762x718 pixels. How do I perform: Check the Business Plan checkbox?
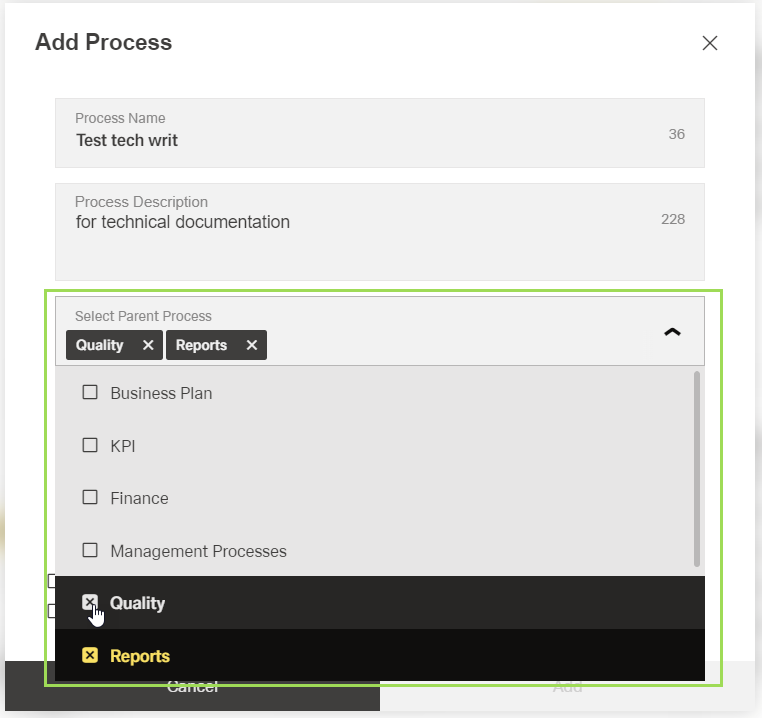(90, 393)
